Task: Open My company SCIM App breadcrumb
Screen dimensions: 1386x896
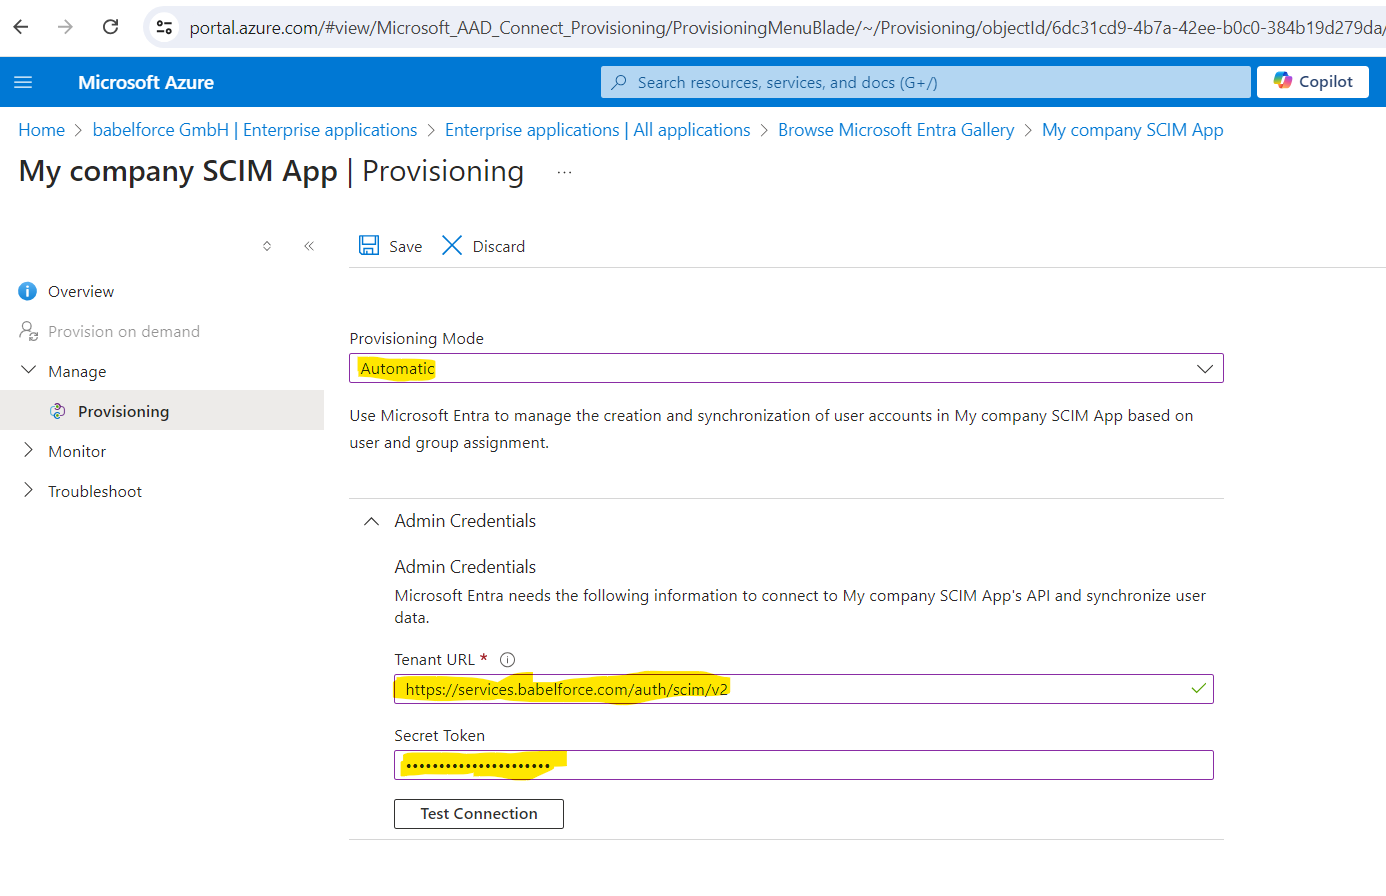Action: click(x=1132, y=130)
